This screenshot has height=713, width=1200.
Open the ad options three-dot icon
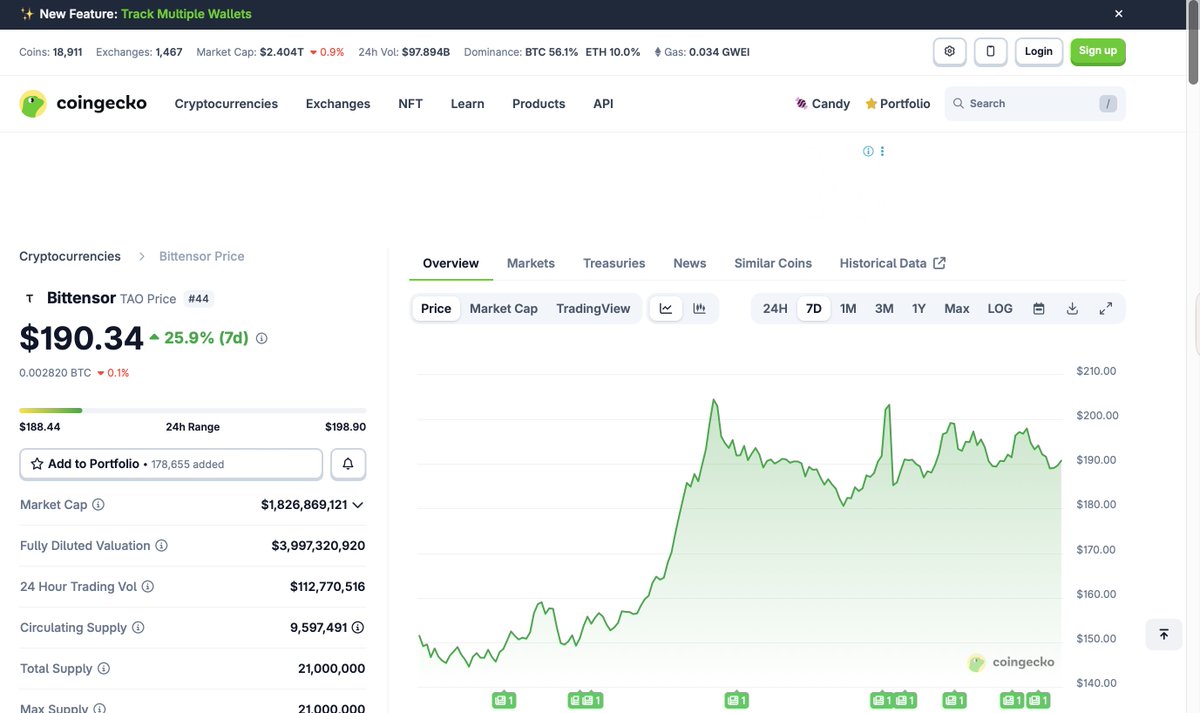(x=882, y=152)
